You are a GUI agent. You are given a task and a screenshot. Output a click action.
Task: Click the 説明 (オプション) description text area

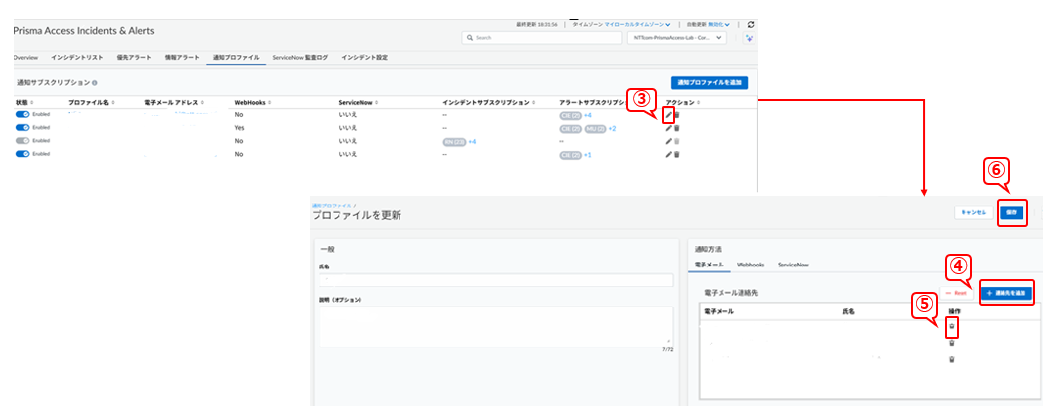495,327
